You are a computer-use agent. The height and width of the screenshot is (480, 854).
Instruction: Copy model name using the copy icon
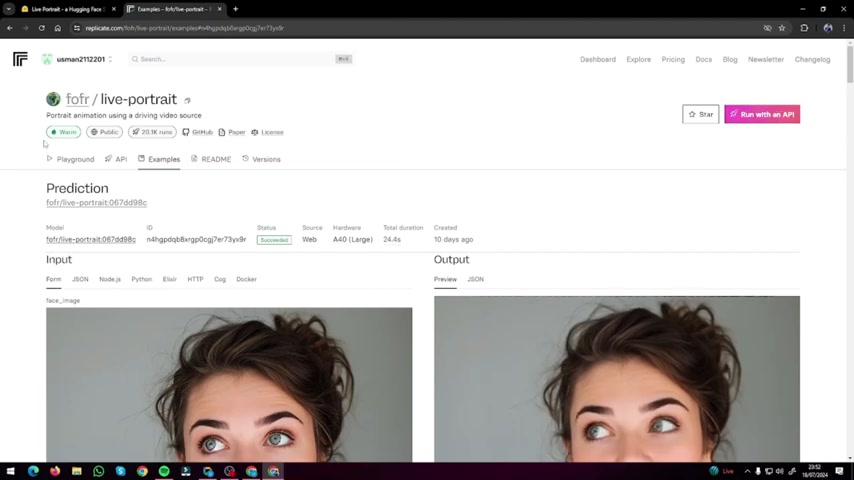[x=187, y=100]
